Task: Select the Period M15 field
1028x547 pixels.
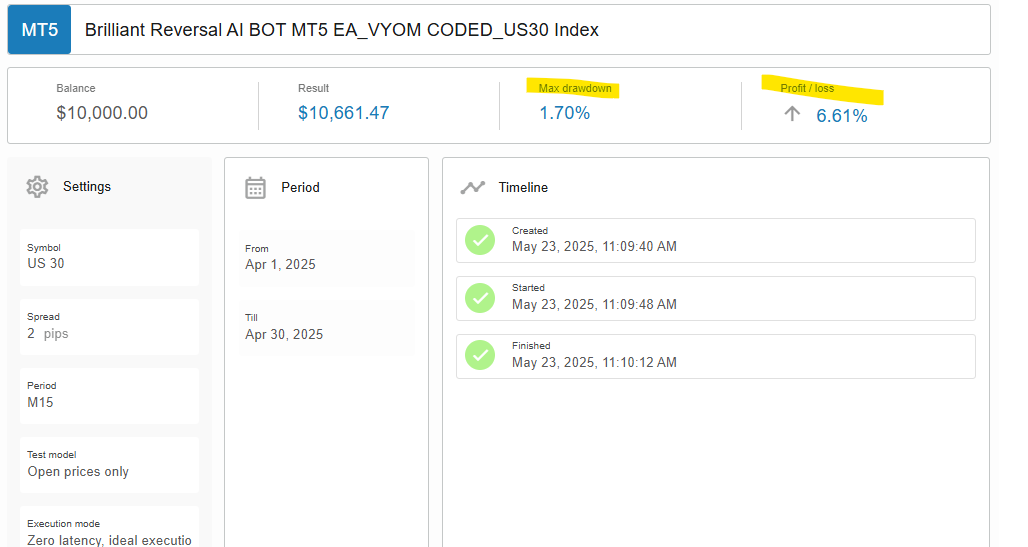Action: tap(109, 395)
